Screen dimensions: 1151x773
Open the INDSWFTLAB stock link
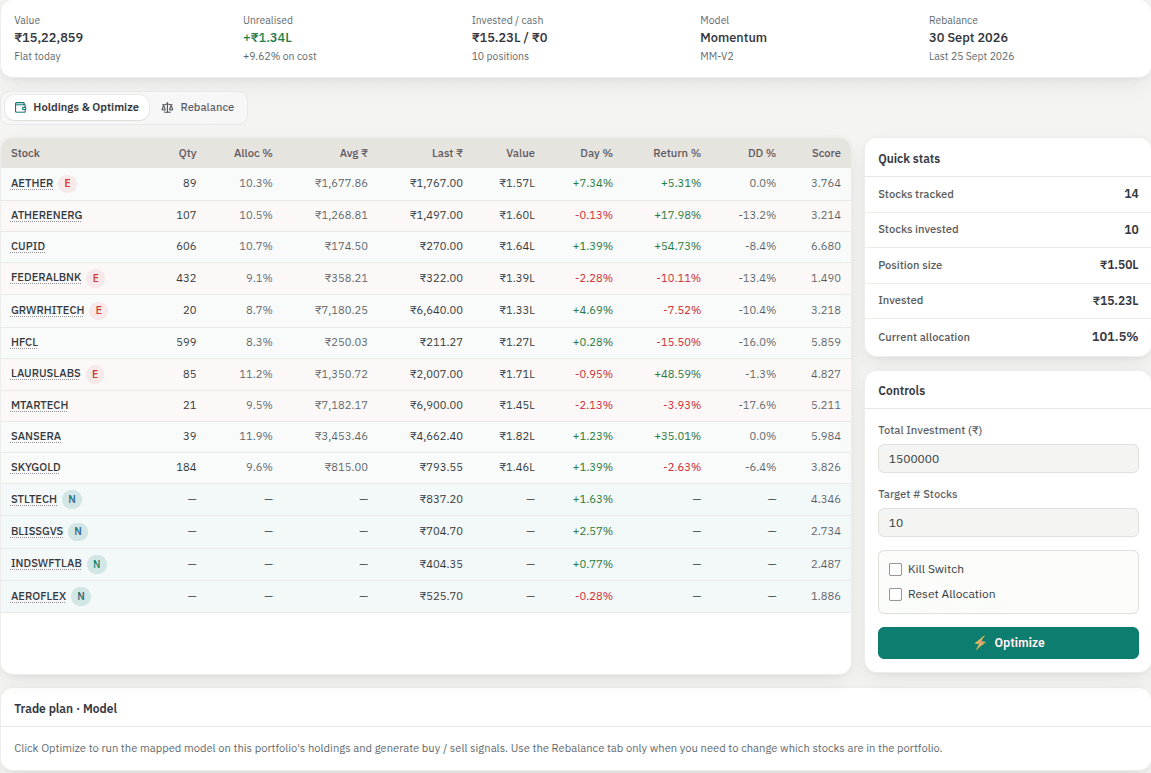coord(46,564)
